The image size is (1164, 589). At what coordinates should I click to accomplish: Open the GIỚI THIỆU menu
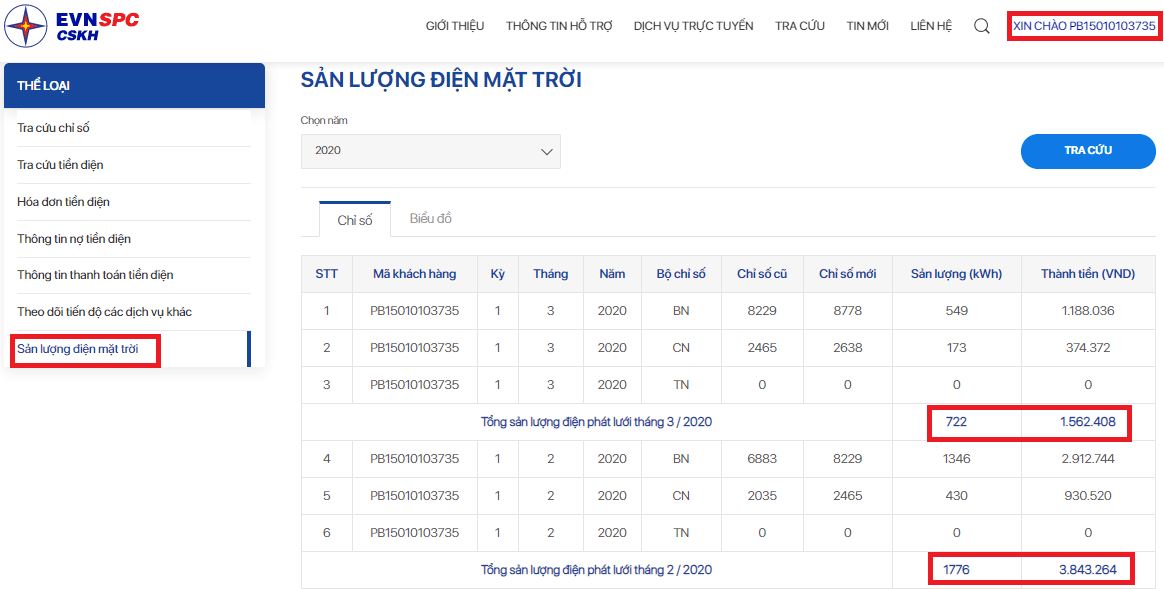tap(455, 26)
